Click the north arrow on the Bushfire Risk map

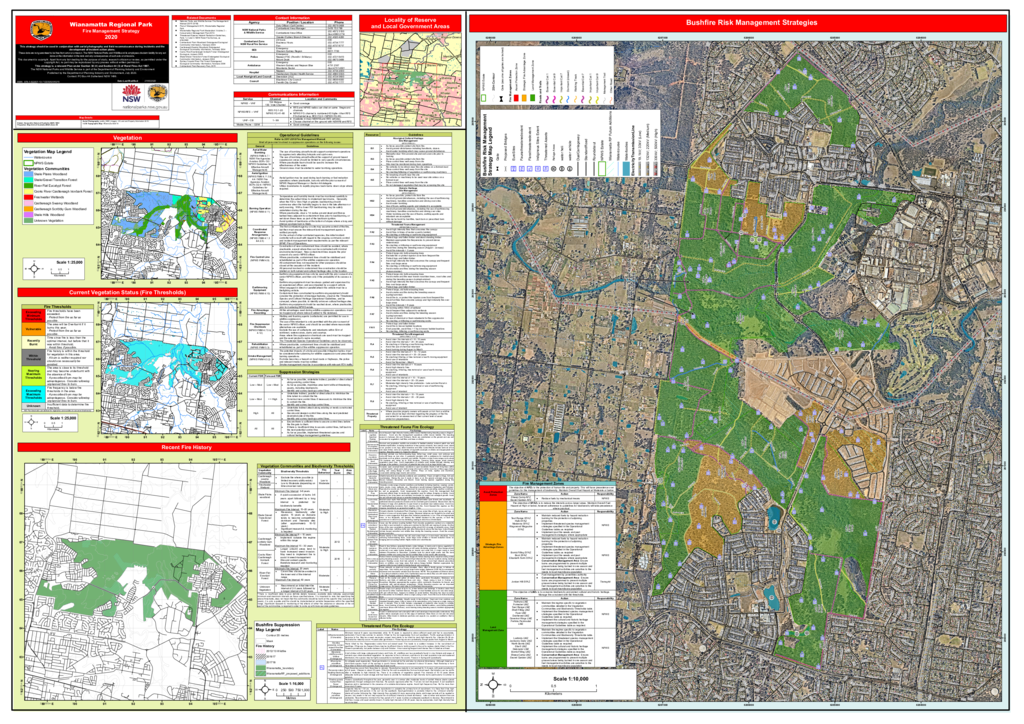[494, 685]
